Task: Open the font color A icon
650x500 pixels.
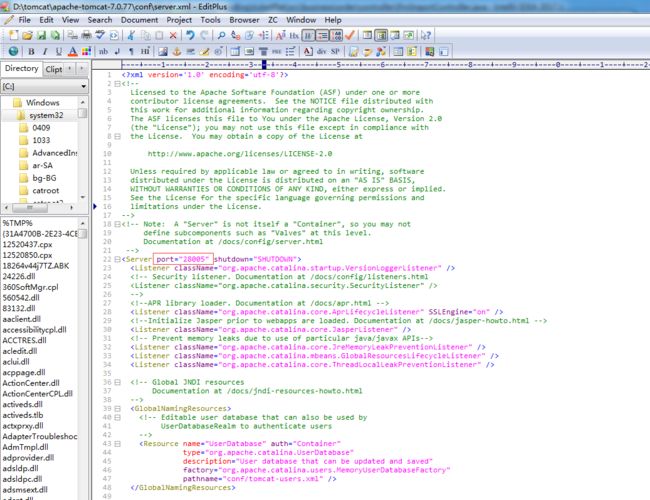Action: (73, 51)
